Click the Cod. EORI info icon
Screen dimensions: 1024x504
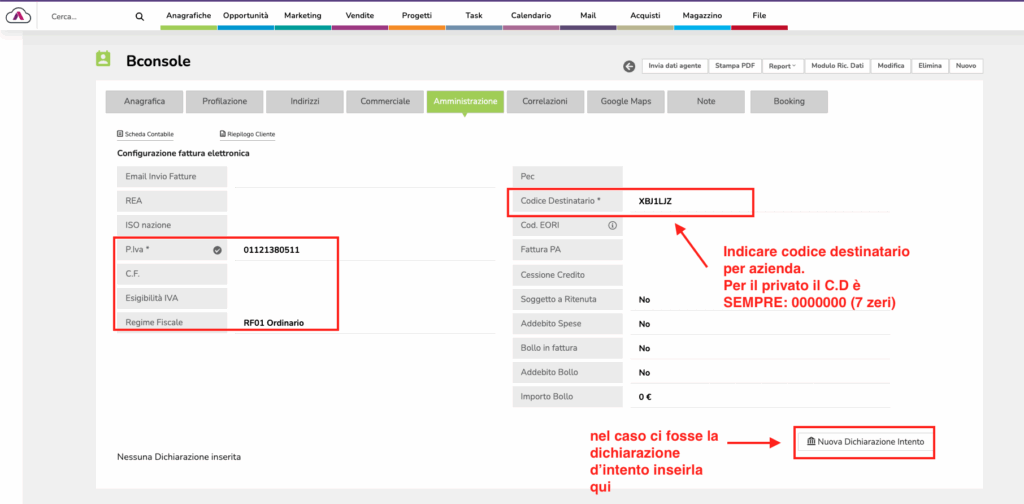[x=612, y=226]
